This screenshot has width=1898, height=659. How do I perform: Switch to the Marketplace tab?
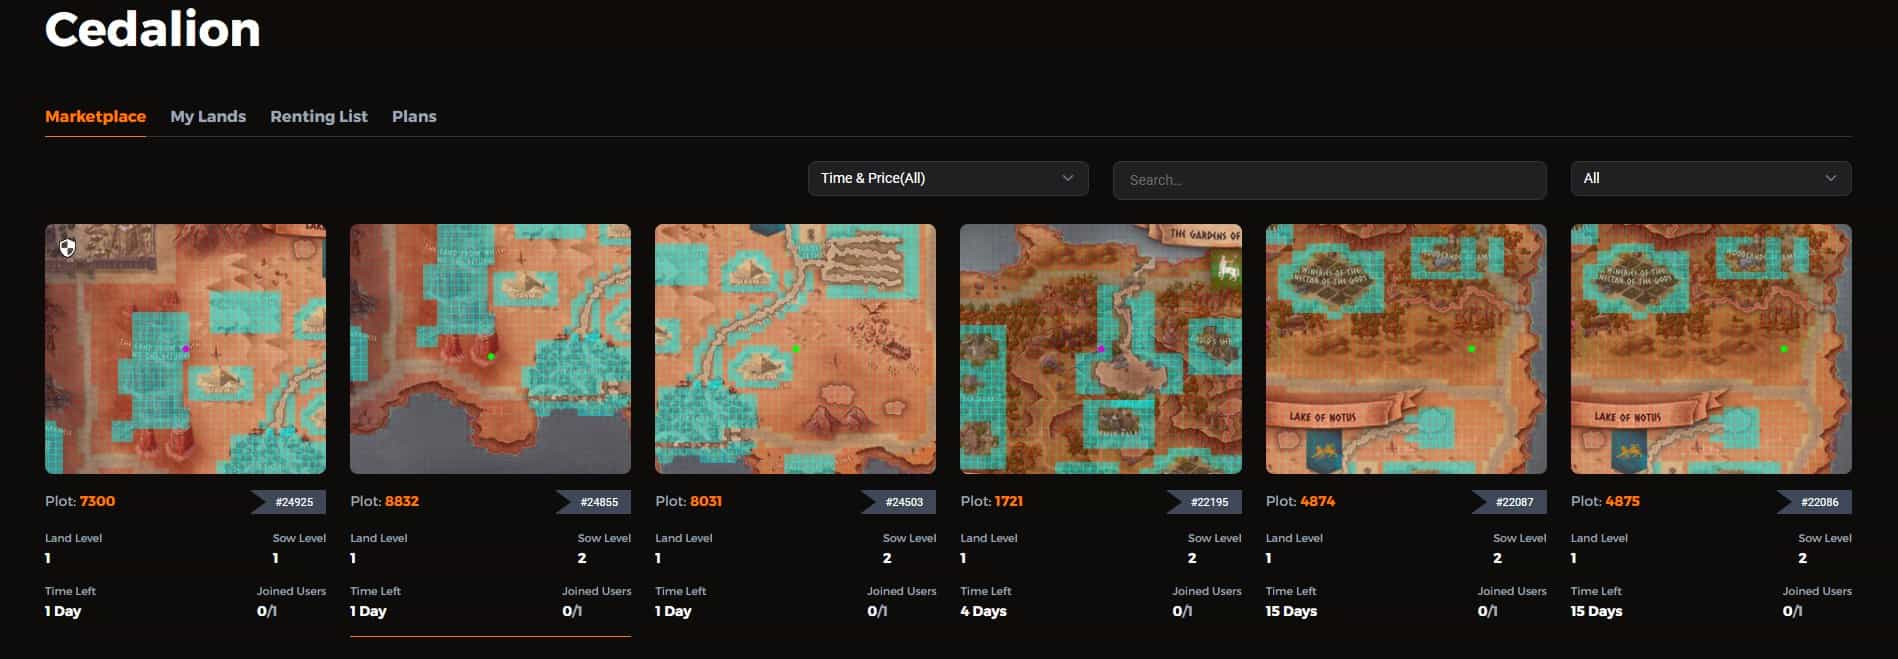click(x=95, y=116)
